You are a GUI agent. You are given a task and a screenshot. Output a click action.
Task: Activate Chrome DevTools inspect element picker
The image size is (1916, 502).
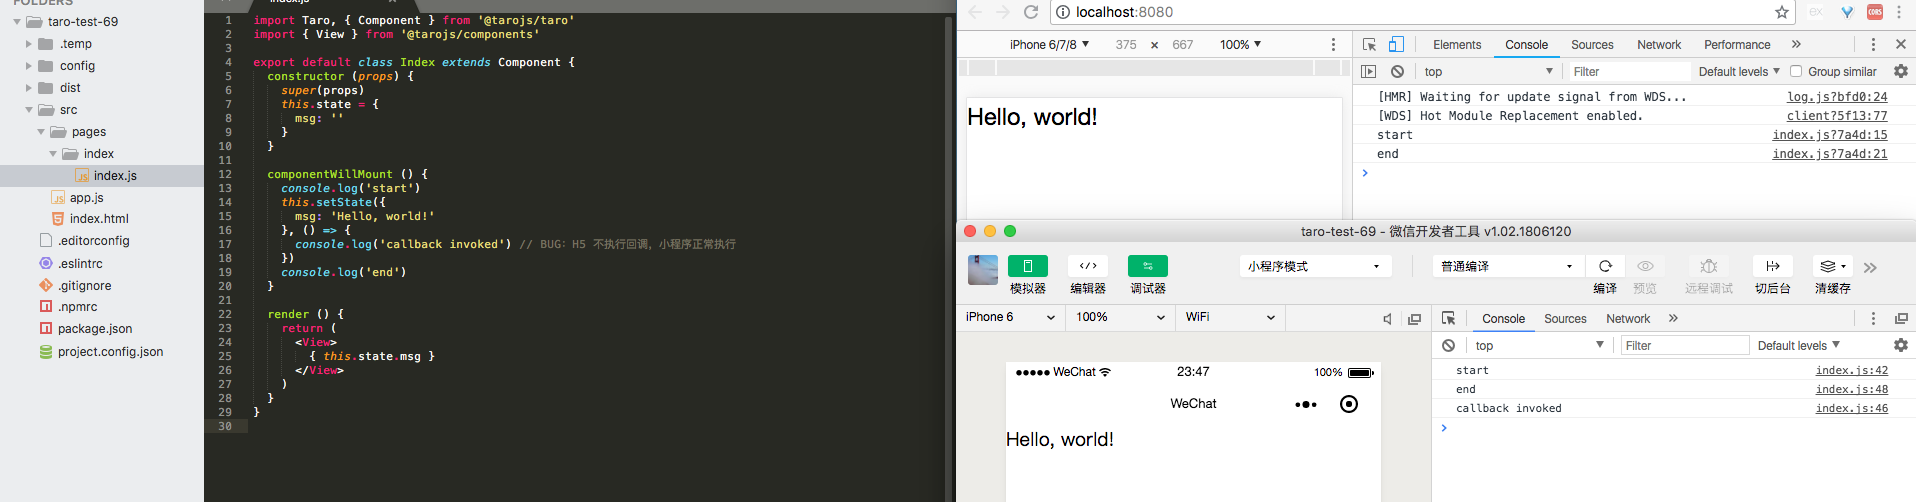pos(1369,44)
